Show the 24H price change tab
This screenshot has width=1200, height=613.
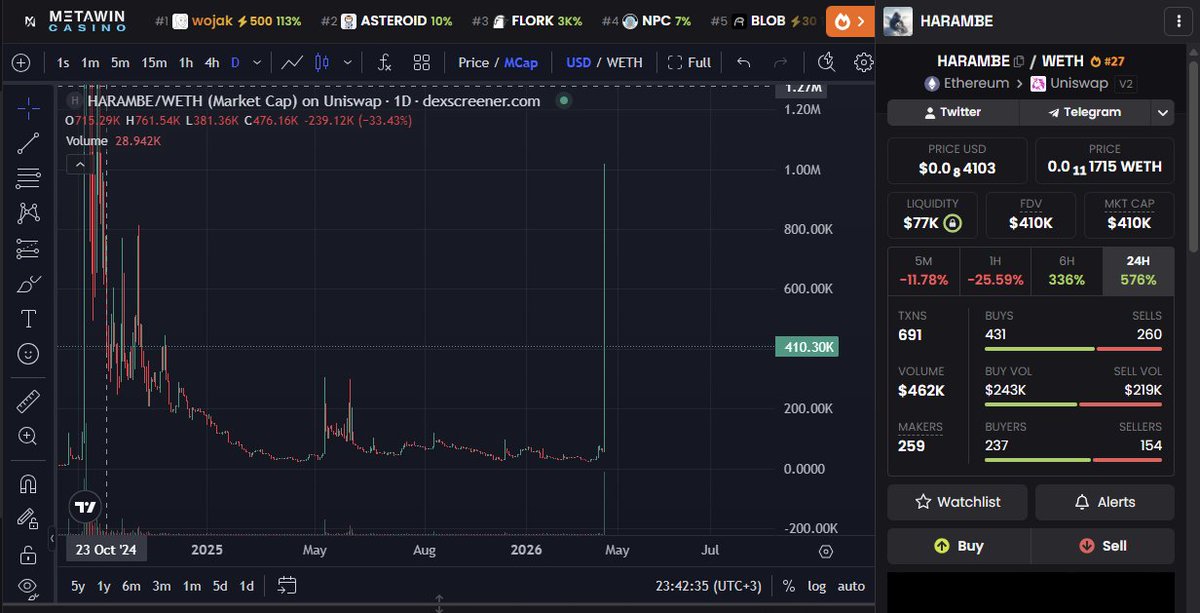point(1138,271)
